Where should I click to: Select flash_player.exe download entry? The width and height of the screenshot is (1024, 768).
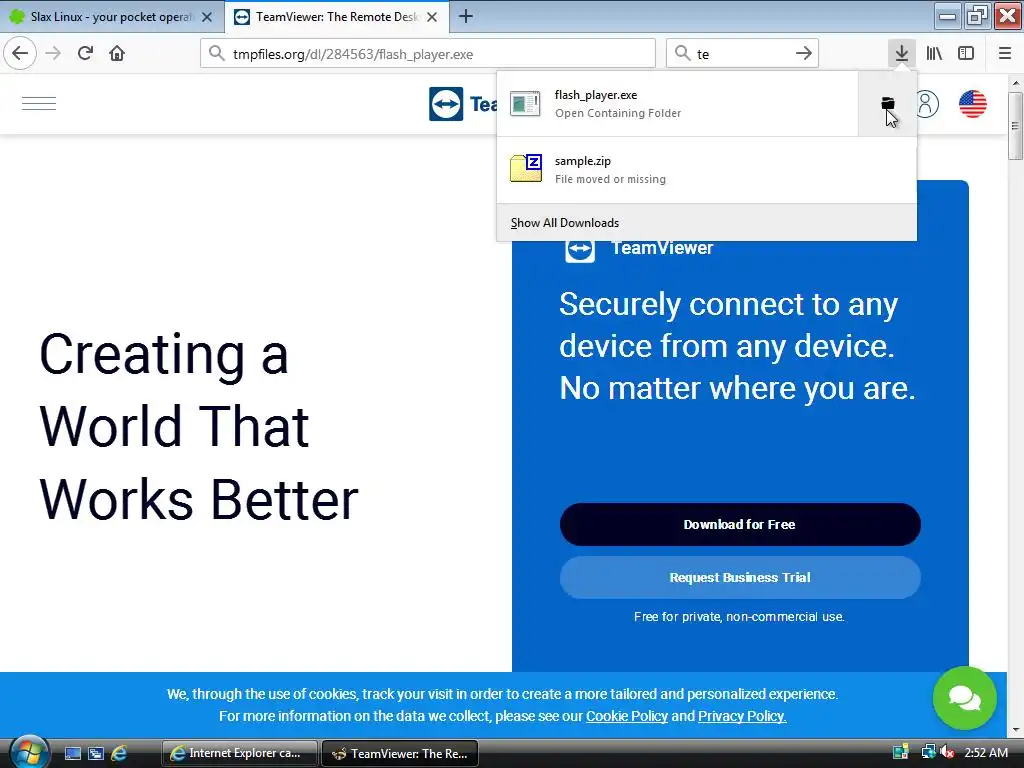tap(677, 104)
